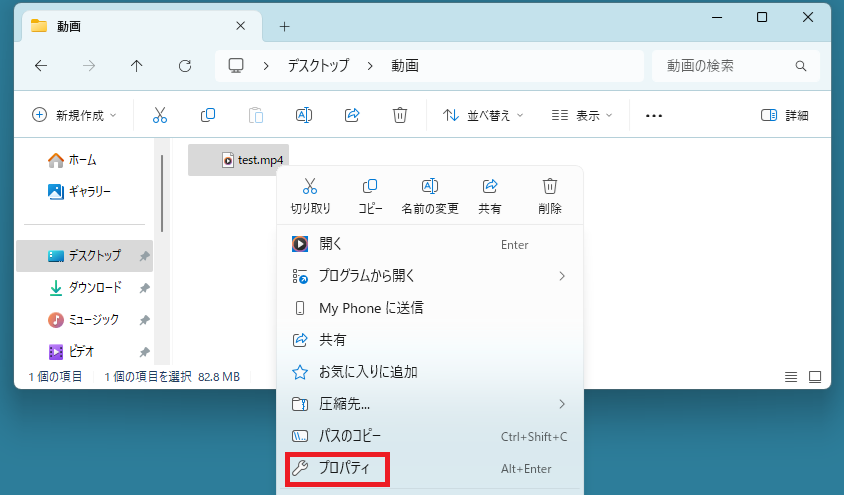
Task: Select 名前の変更 in the context menu
Action: (430, 196)
